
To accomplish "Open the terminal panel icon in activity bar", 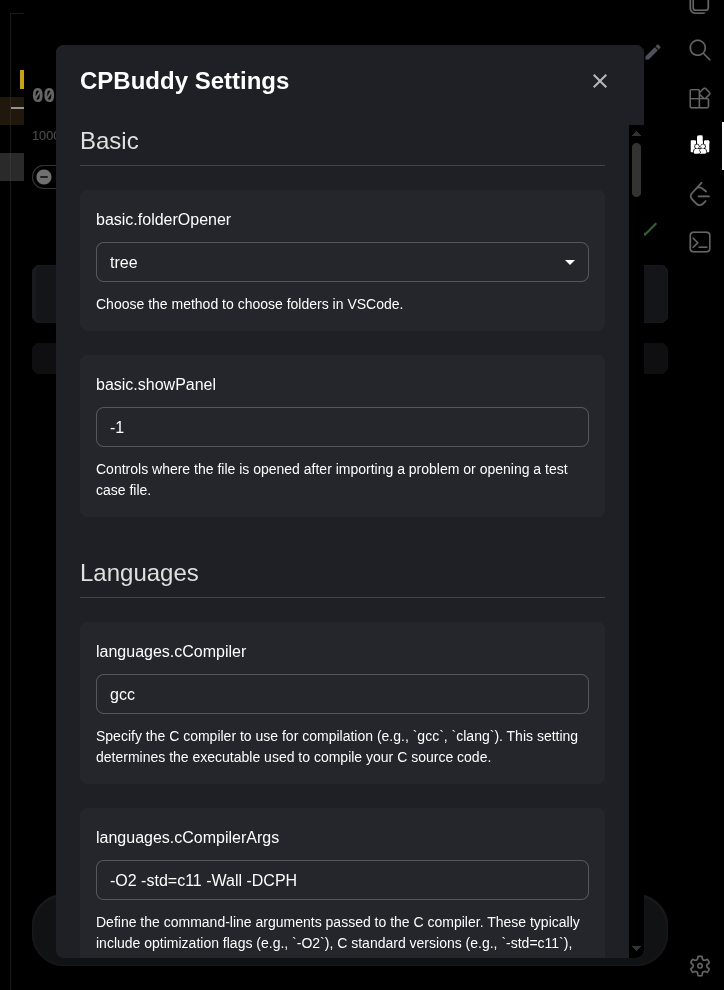I will (699, 242).
